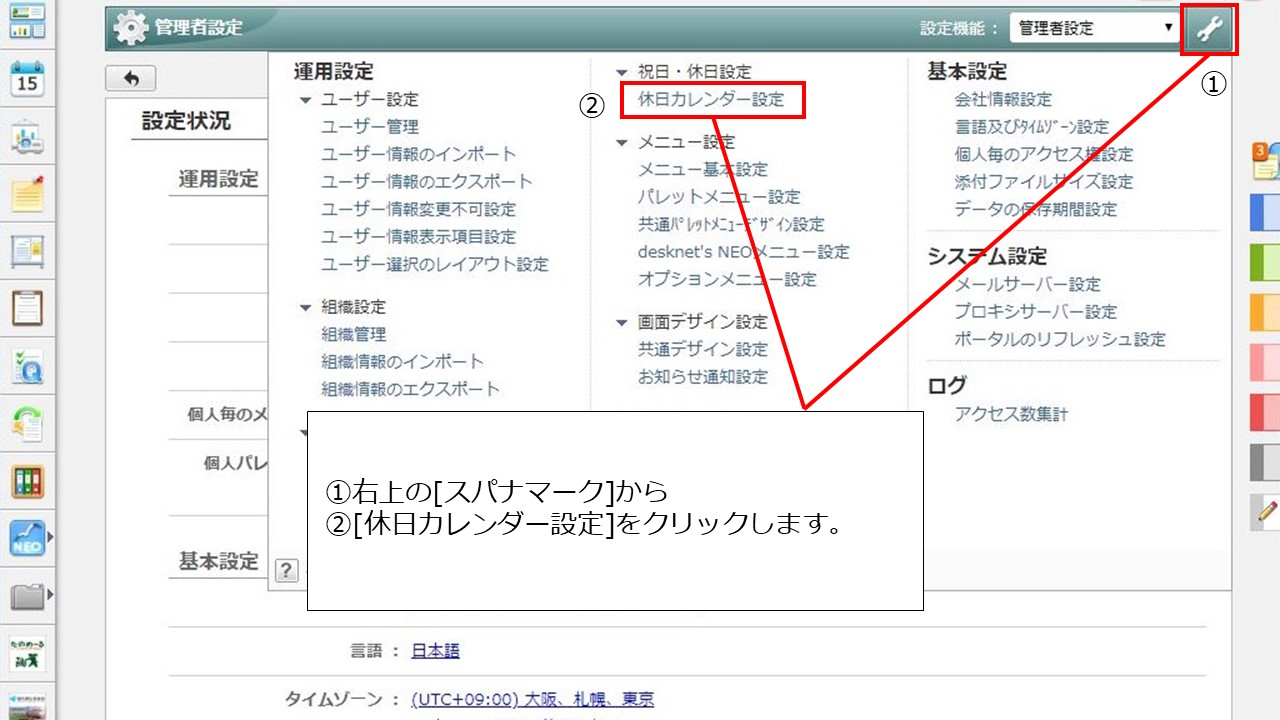
Task: Open the green arrow documents icon
Action: [27, 423]
